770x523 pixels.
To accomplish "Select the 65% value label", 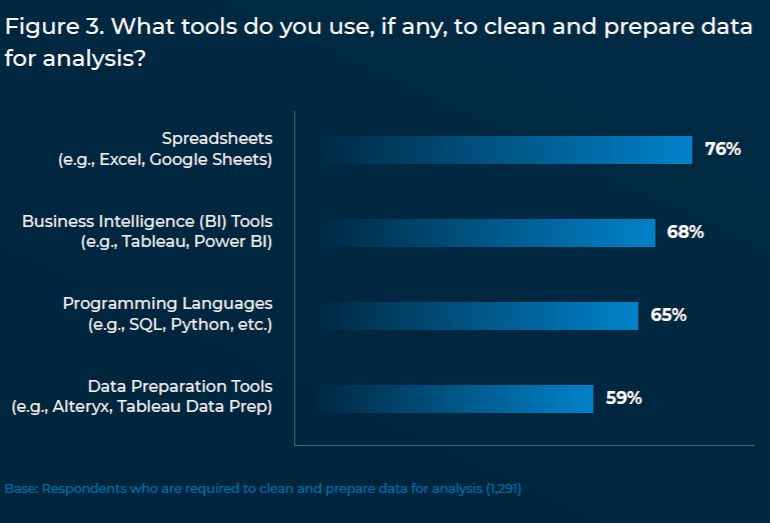I will coord(668,315).
